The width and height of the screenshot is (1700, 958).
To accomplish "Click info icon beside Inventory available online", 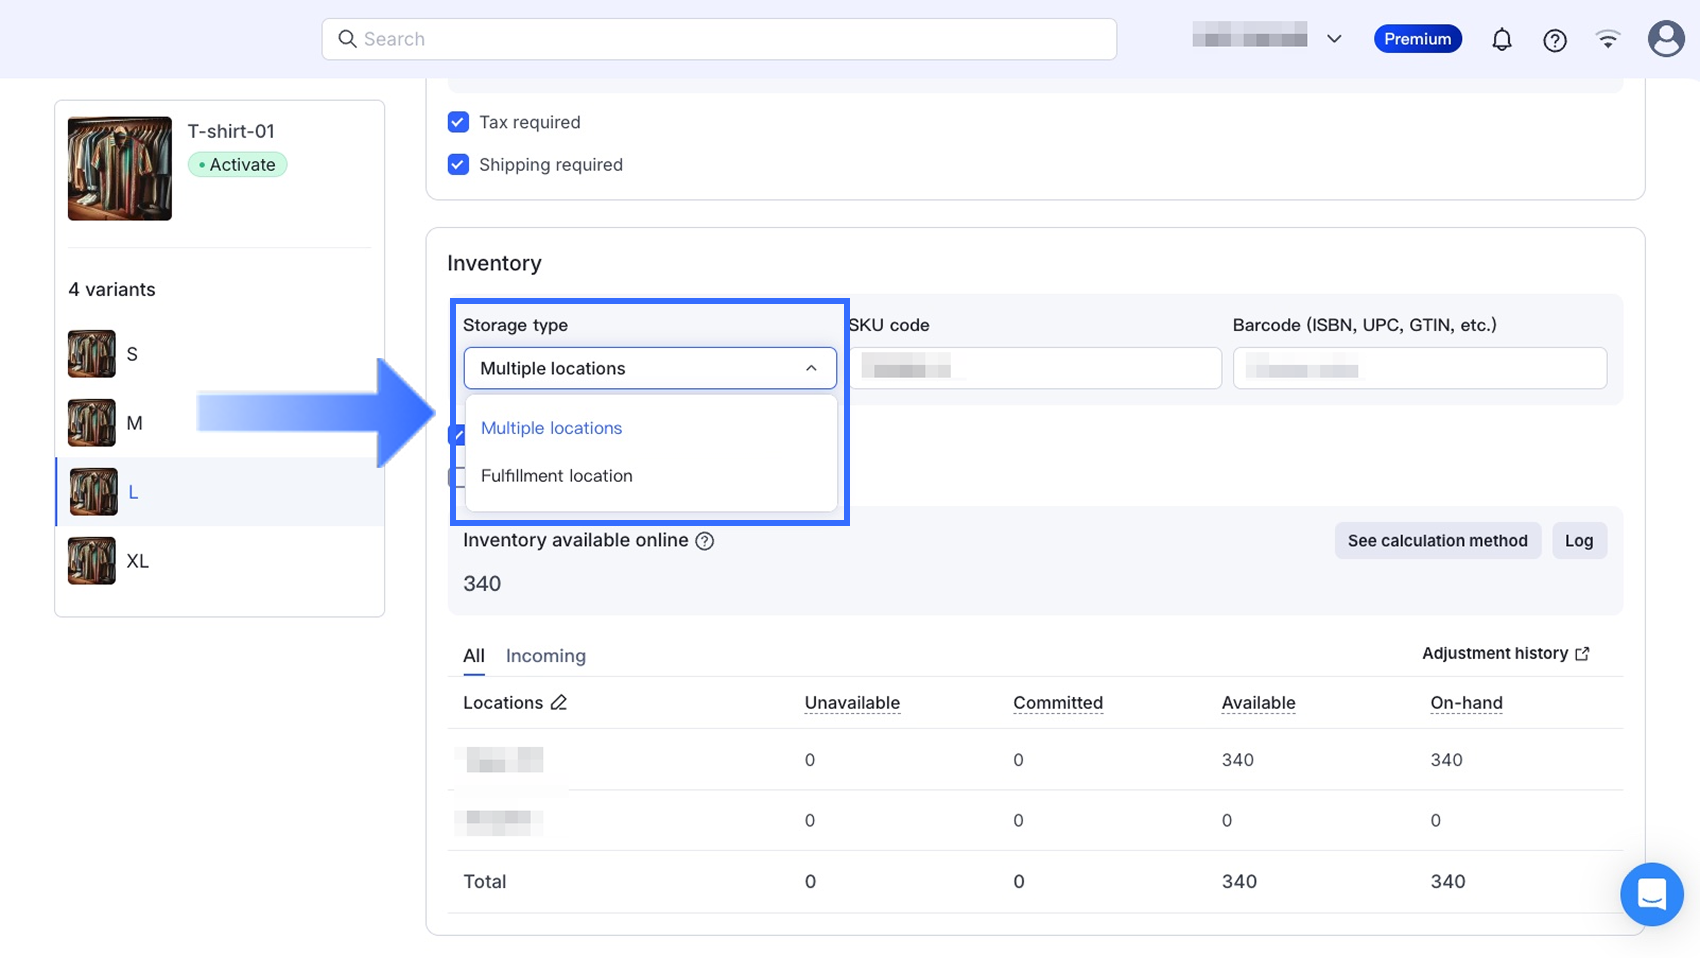I will pyautogui.click(x=705, y=541).
